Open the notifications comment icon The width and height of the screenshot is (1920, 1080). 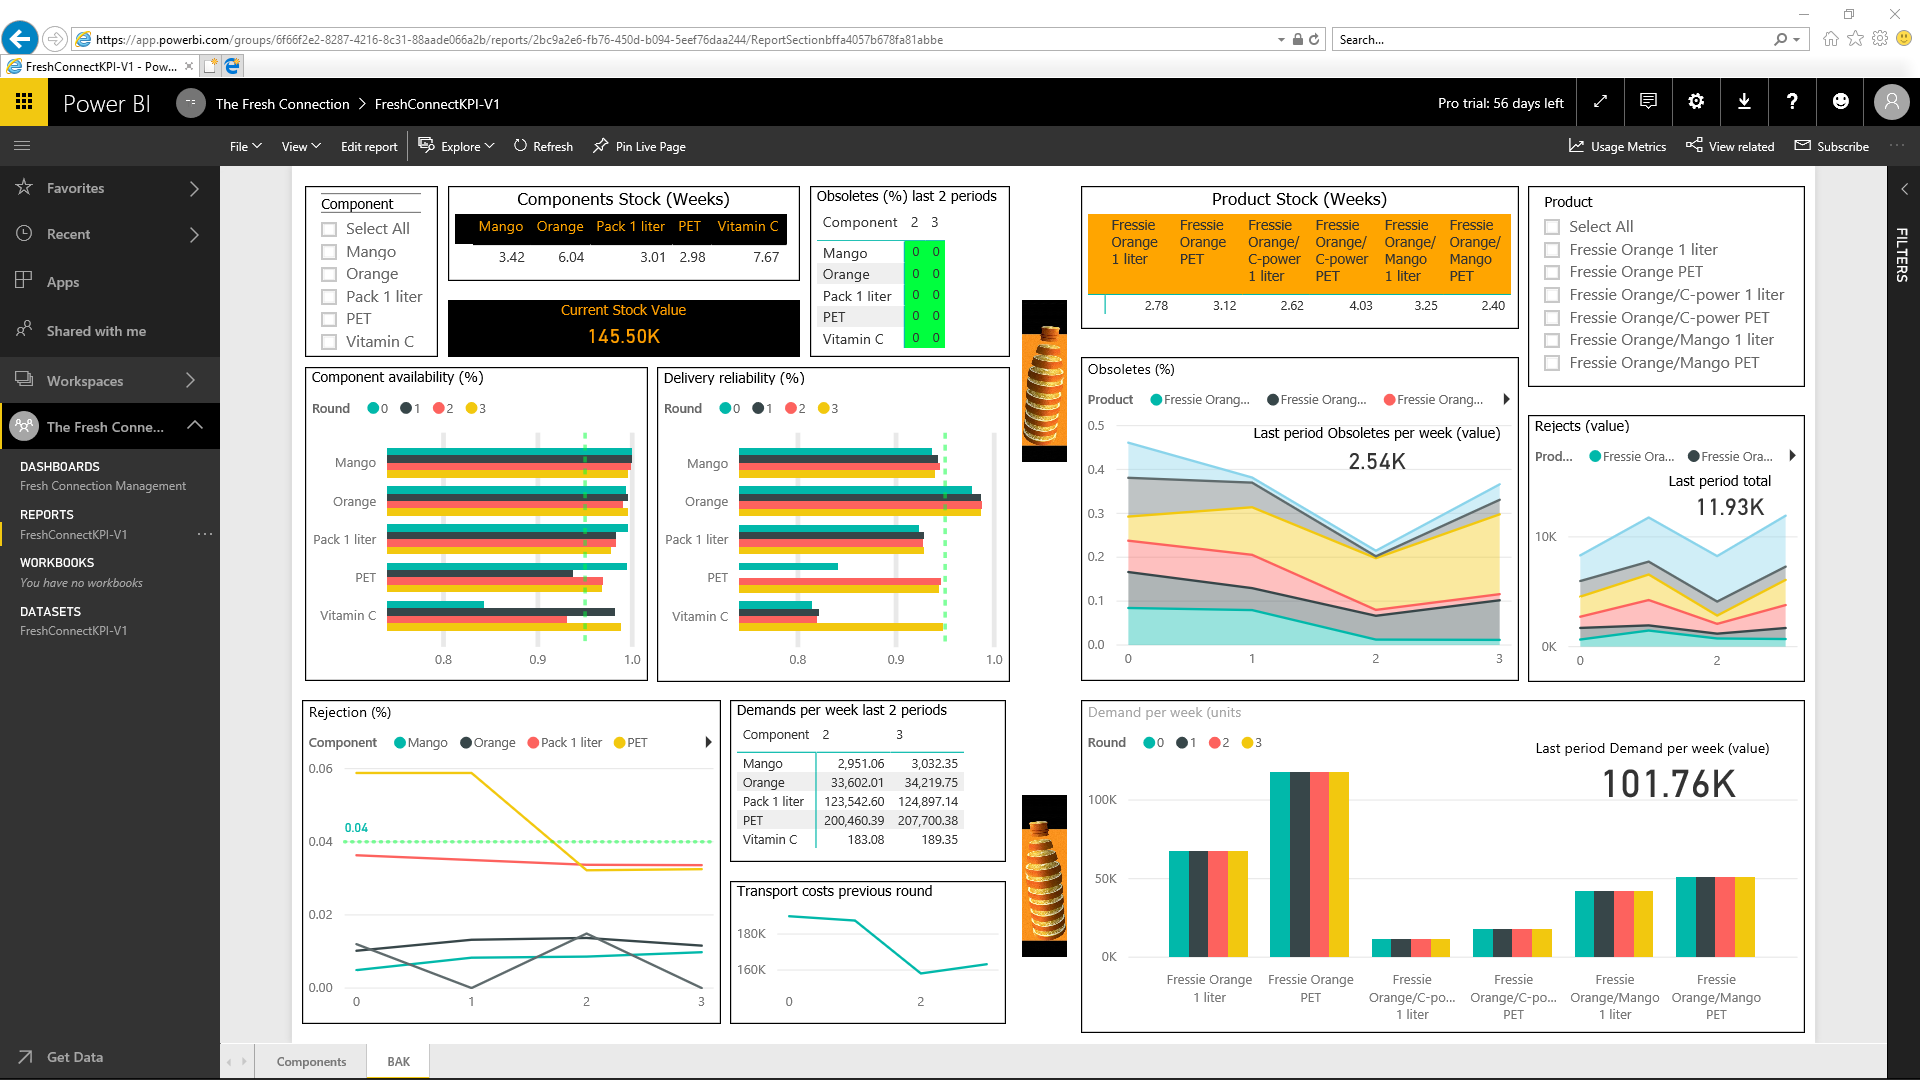point(1648,102)
